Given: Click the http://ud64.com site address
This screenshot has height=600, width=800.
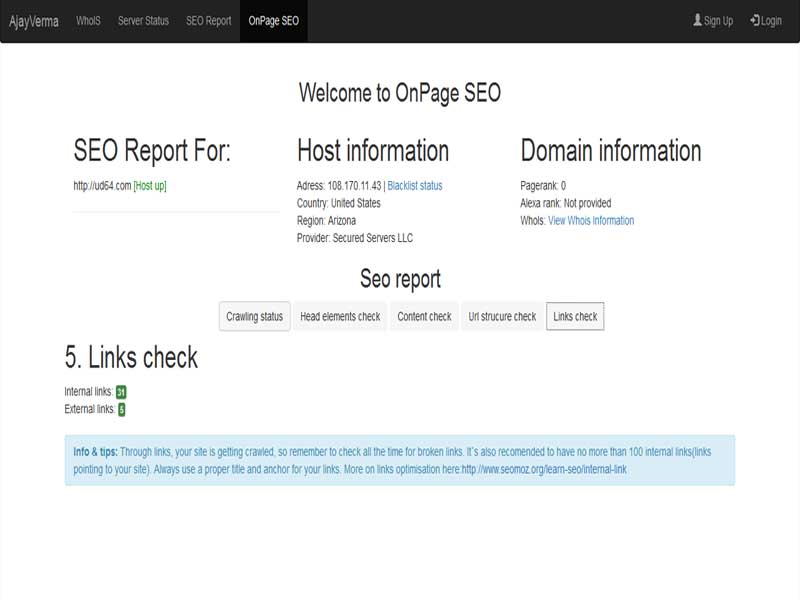Looking at the screenshot, I should pos(100,185).
